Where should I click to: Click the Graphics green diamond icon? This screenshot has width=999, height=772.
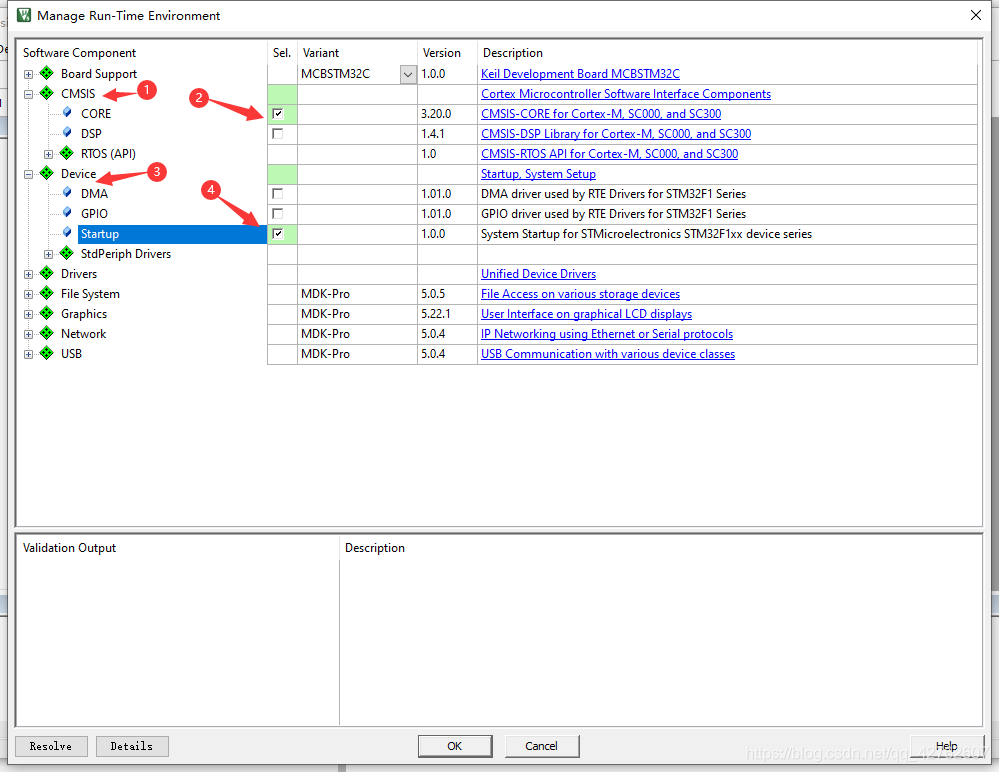(x=47, y=313)
